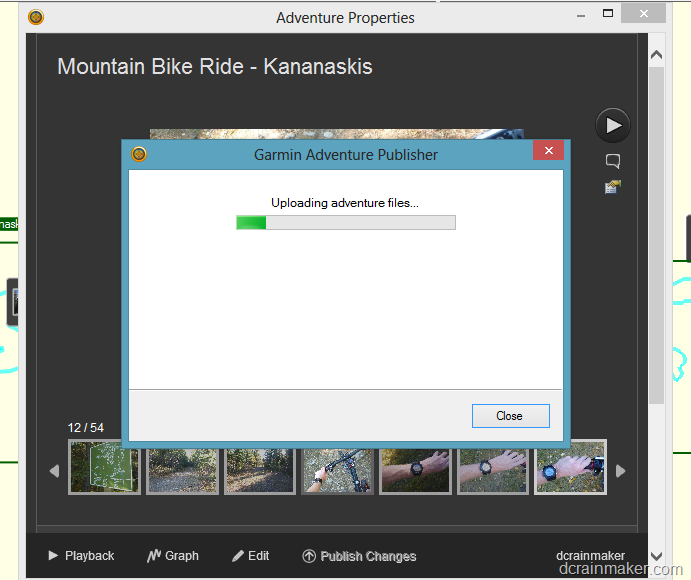Screen dimensions: 691x580
Task: Maximize the Adventure Properties window
Action: (x=608, y=14)
